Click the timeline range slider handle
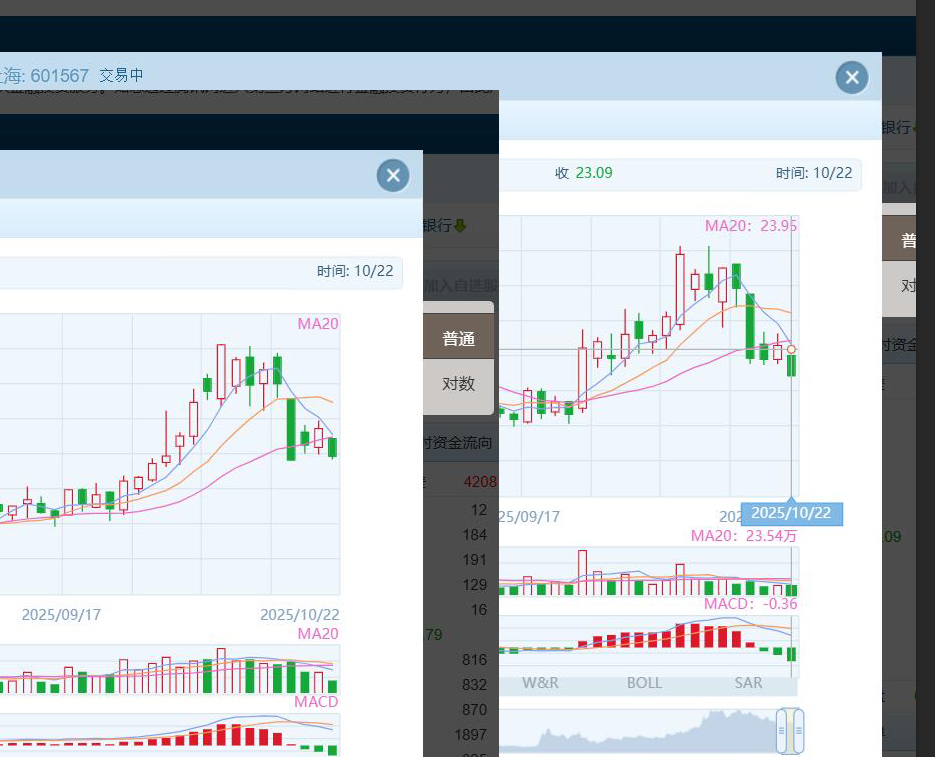This screenshot has height=757, width=935. [790, 731]
